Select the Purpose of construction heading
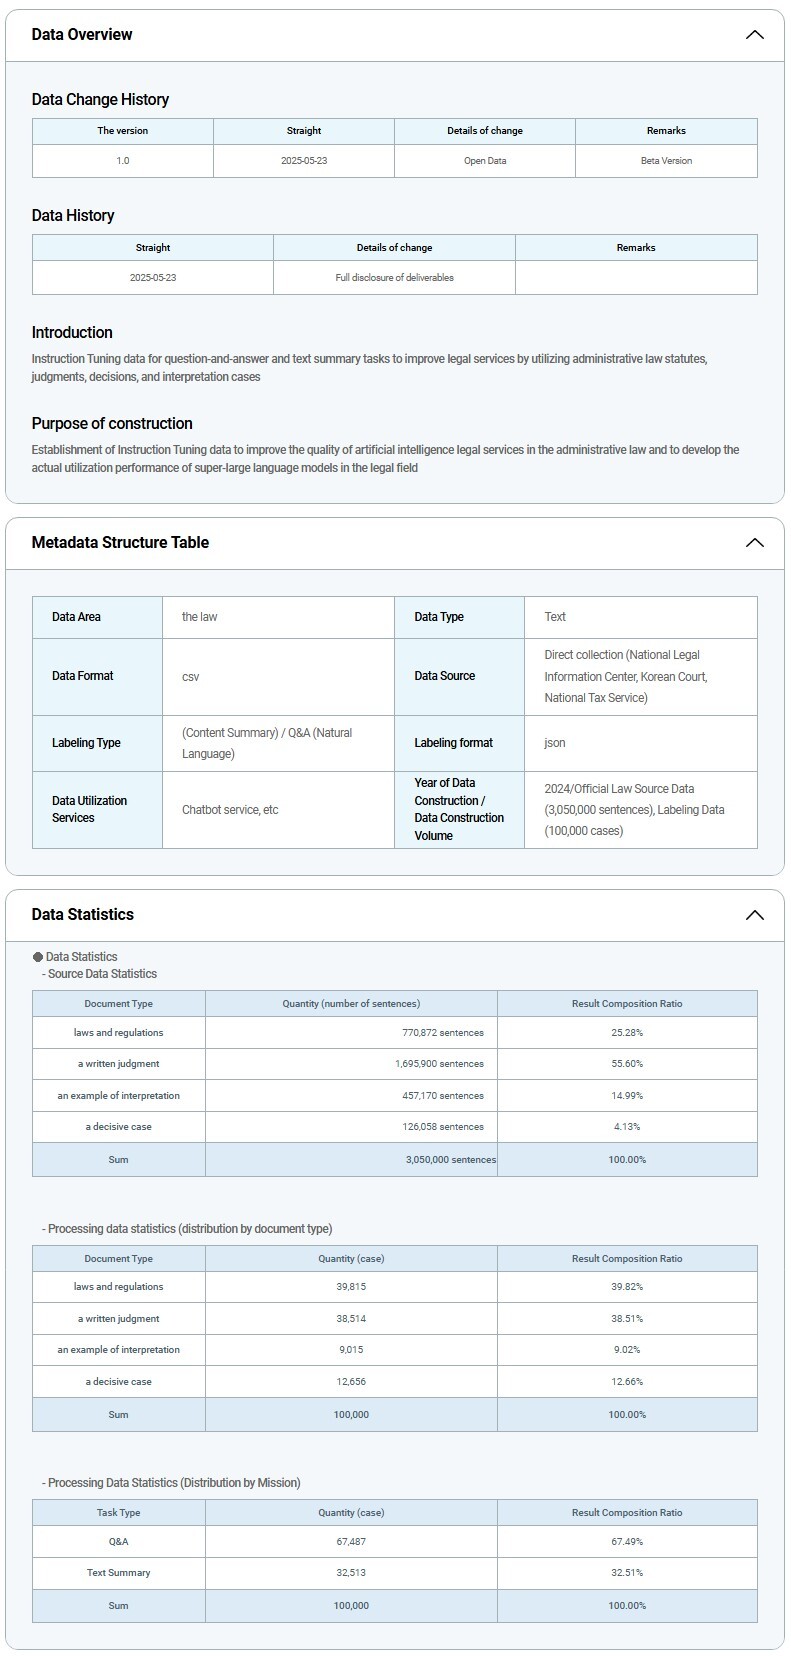This screenshot has height=1656, width=791. (x=112, y=424)
